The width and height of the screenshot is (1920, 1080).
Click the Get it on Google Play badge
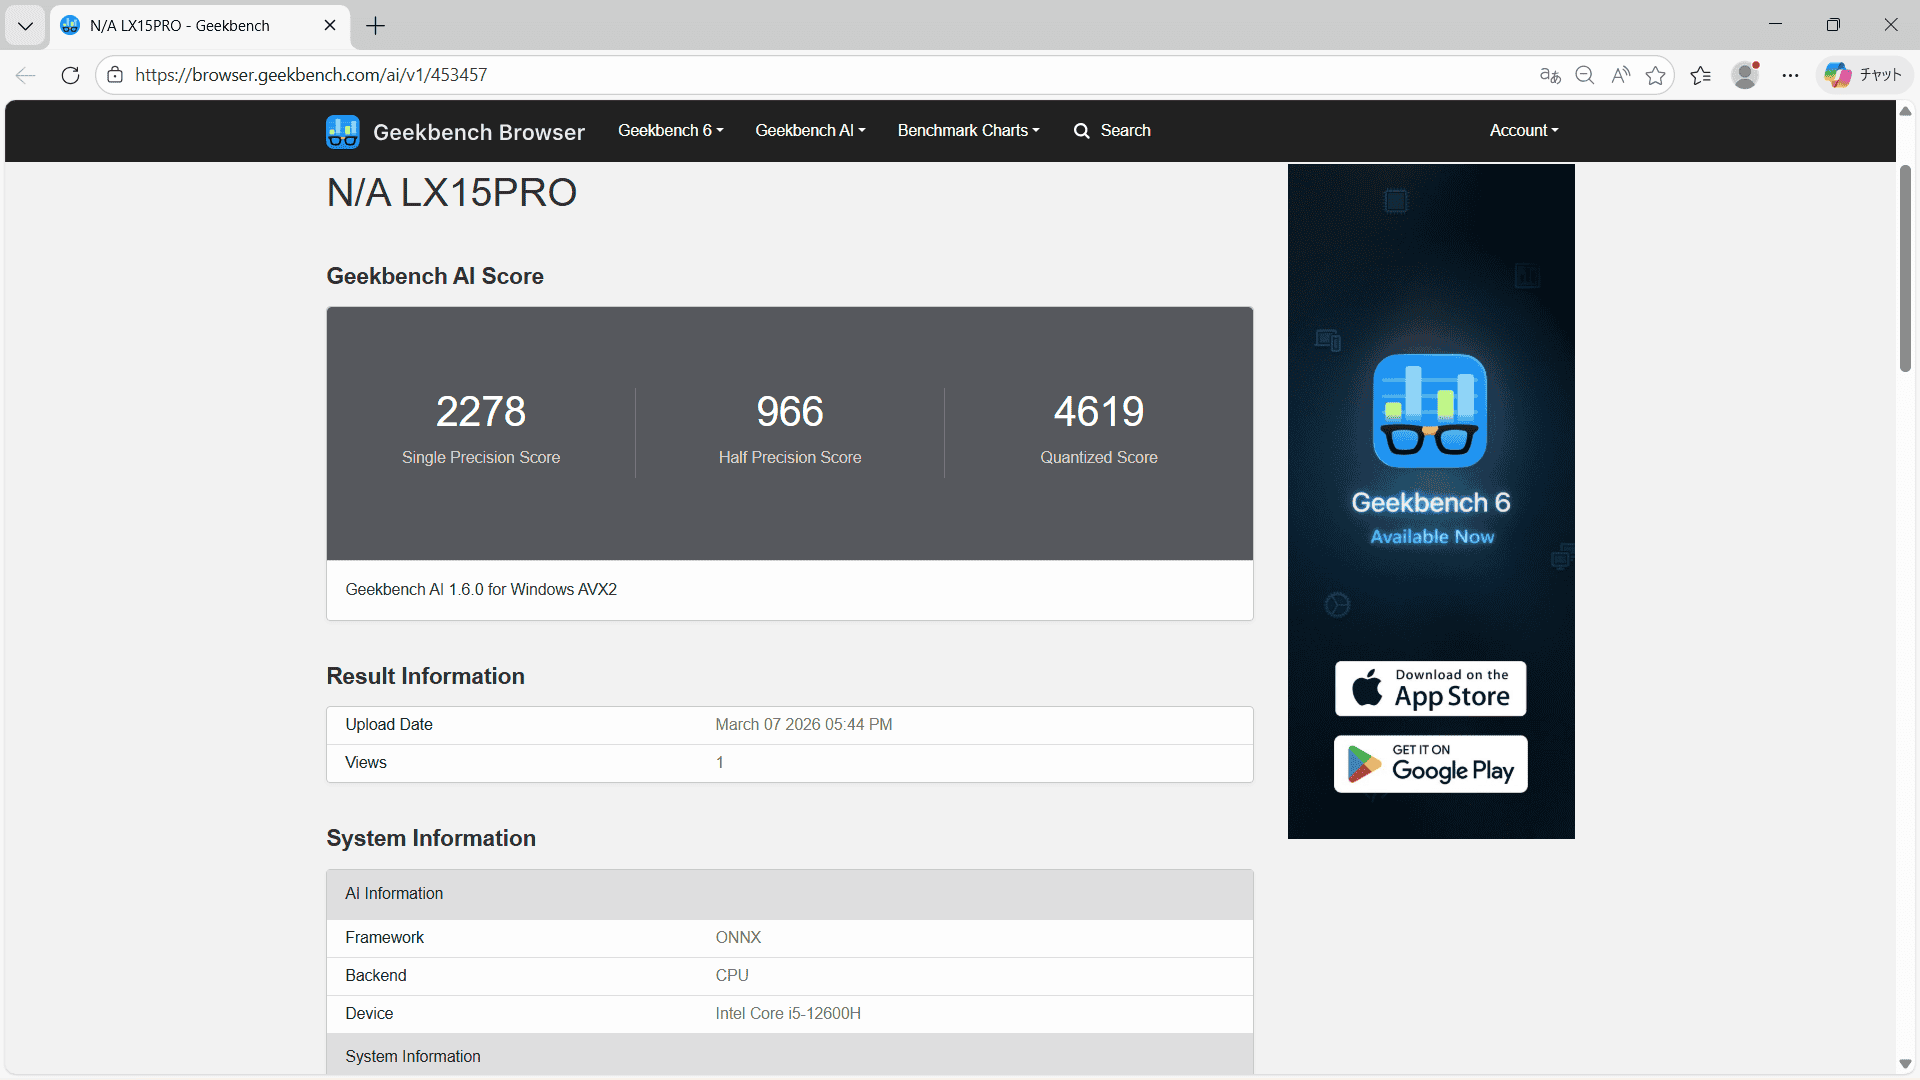coord(1430,763)
